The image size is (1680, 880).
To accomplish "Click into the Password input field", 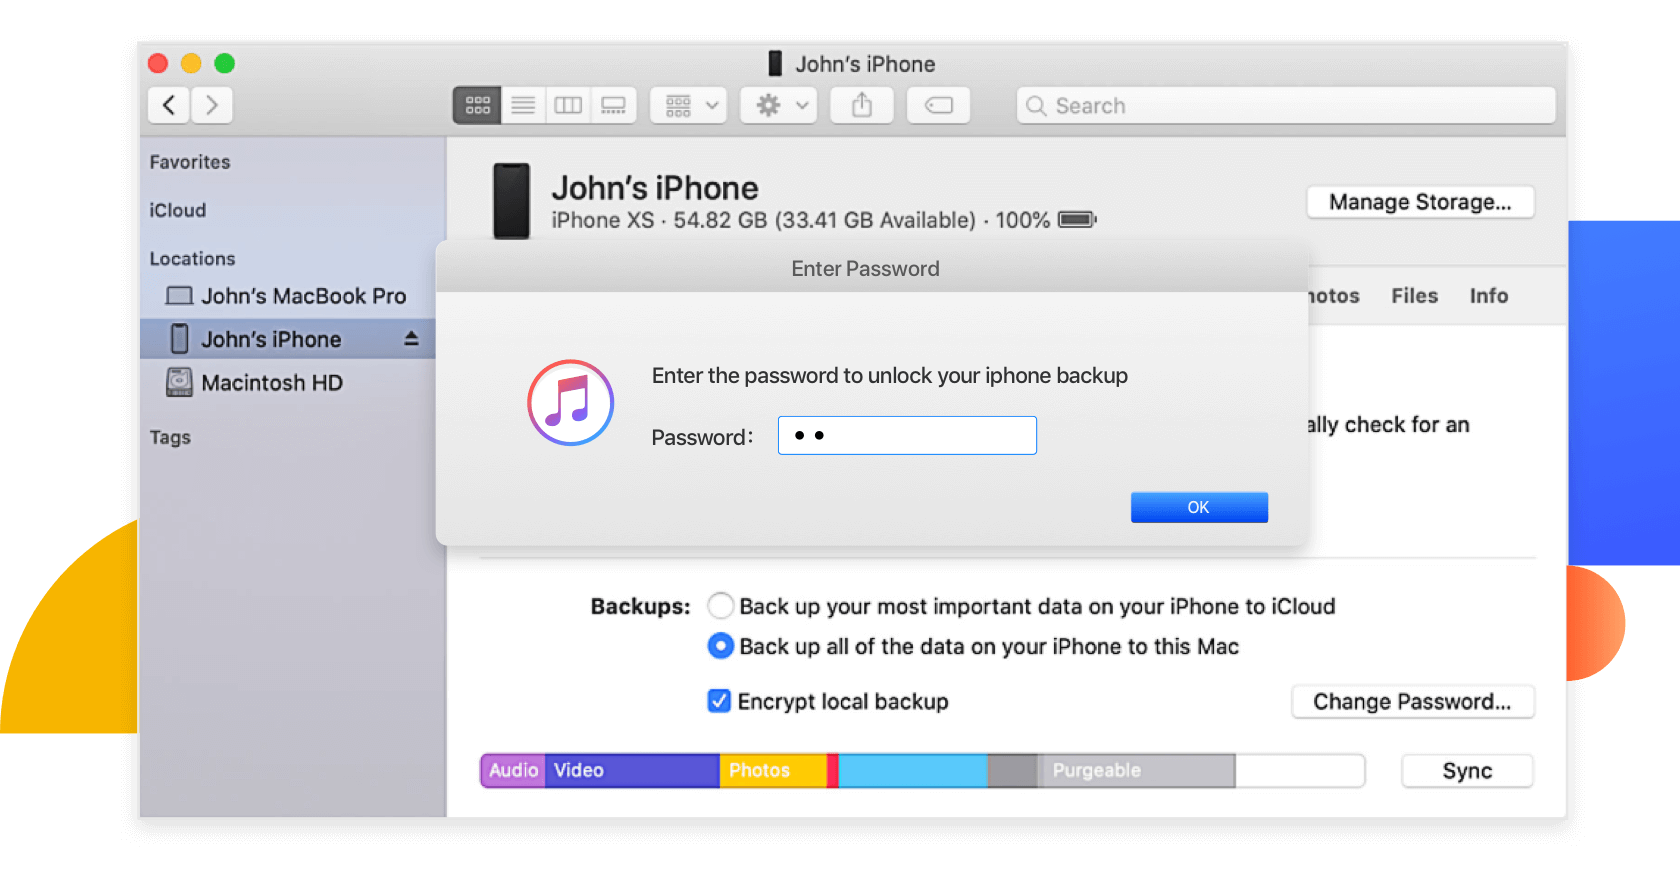I will pos(907,436).
